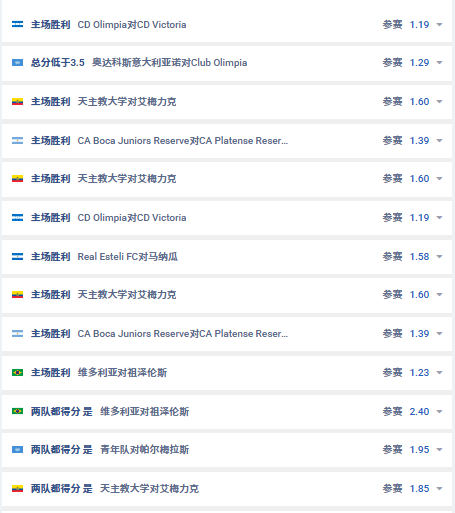
Task: Select the 总分低于3.5 bet label
Action: (58, 63)
